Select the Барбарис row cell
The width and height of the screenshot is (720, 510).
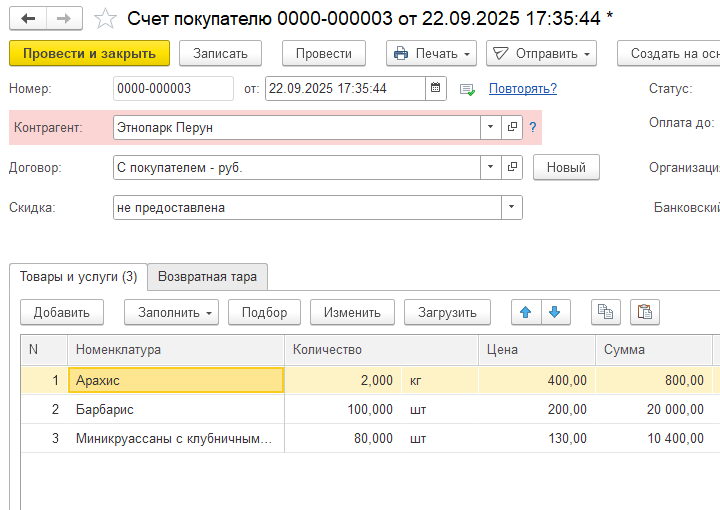[176, 409]
